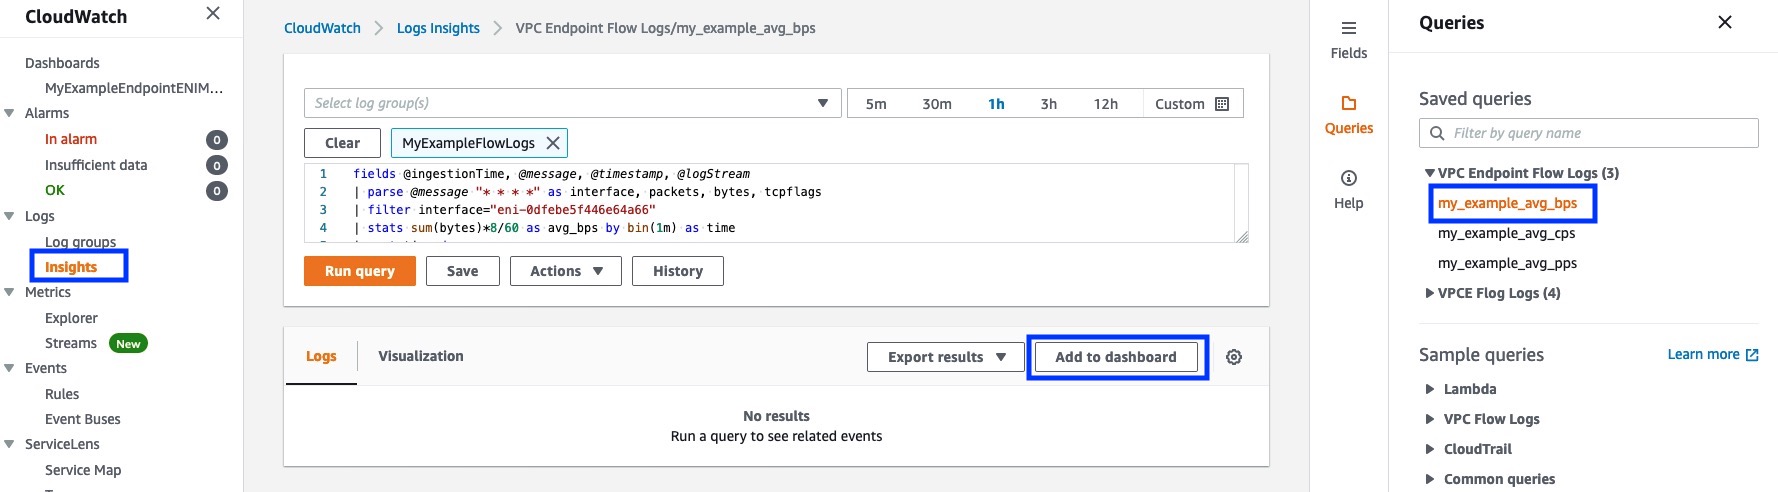Select the 3h time range option
This screenshot has width=1778, height=492.
(1048, 104)
